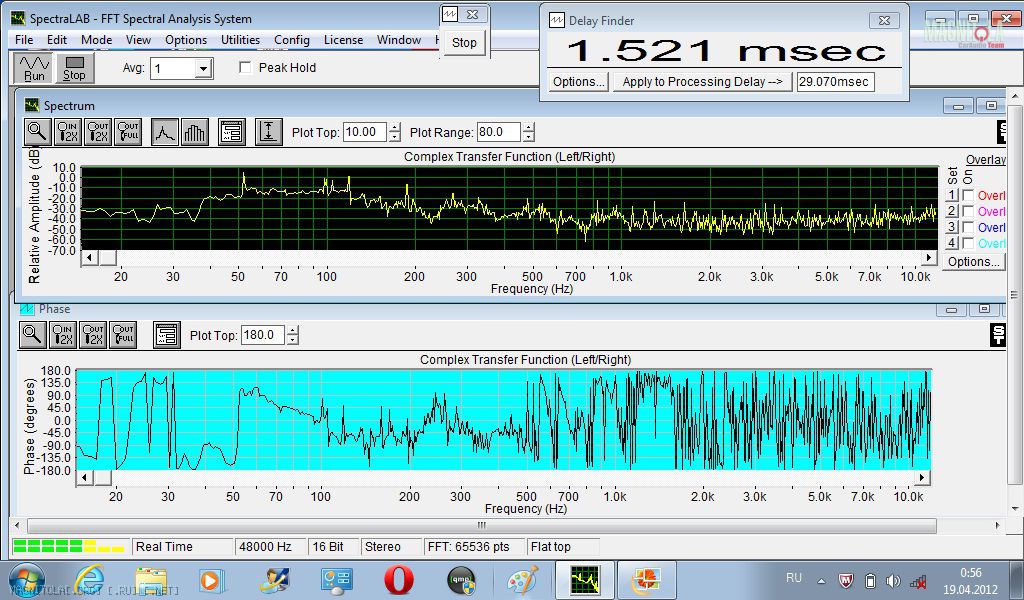The width and height of the screenshot is (1024, 600).
Task: Click overlay Set button number 4
Action: point(952,243)
